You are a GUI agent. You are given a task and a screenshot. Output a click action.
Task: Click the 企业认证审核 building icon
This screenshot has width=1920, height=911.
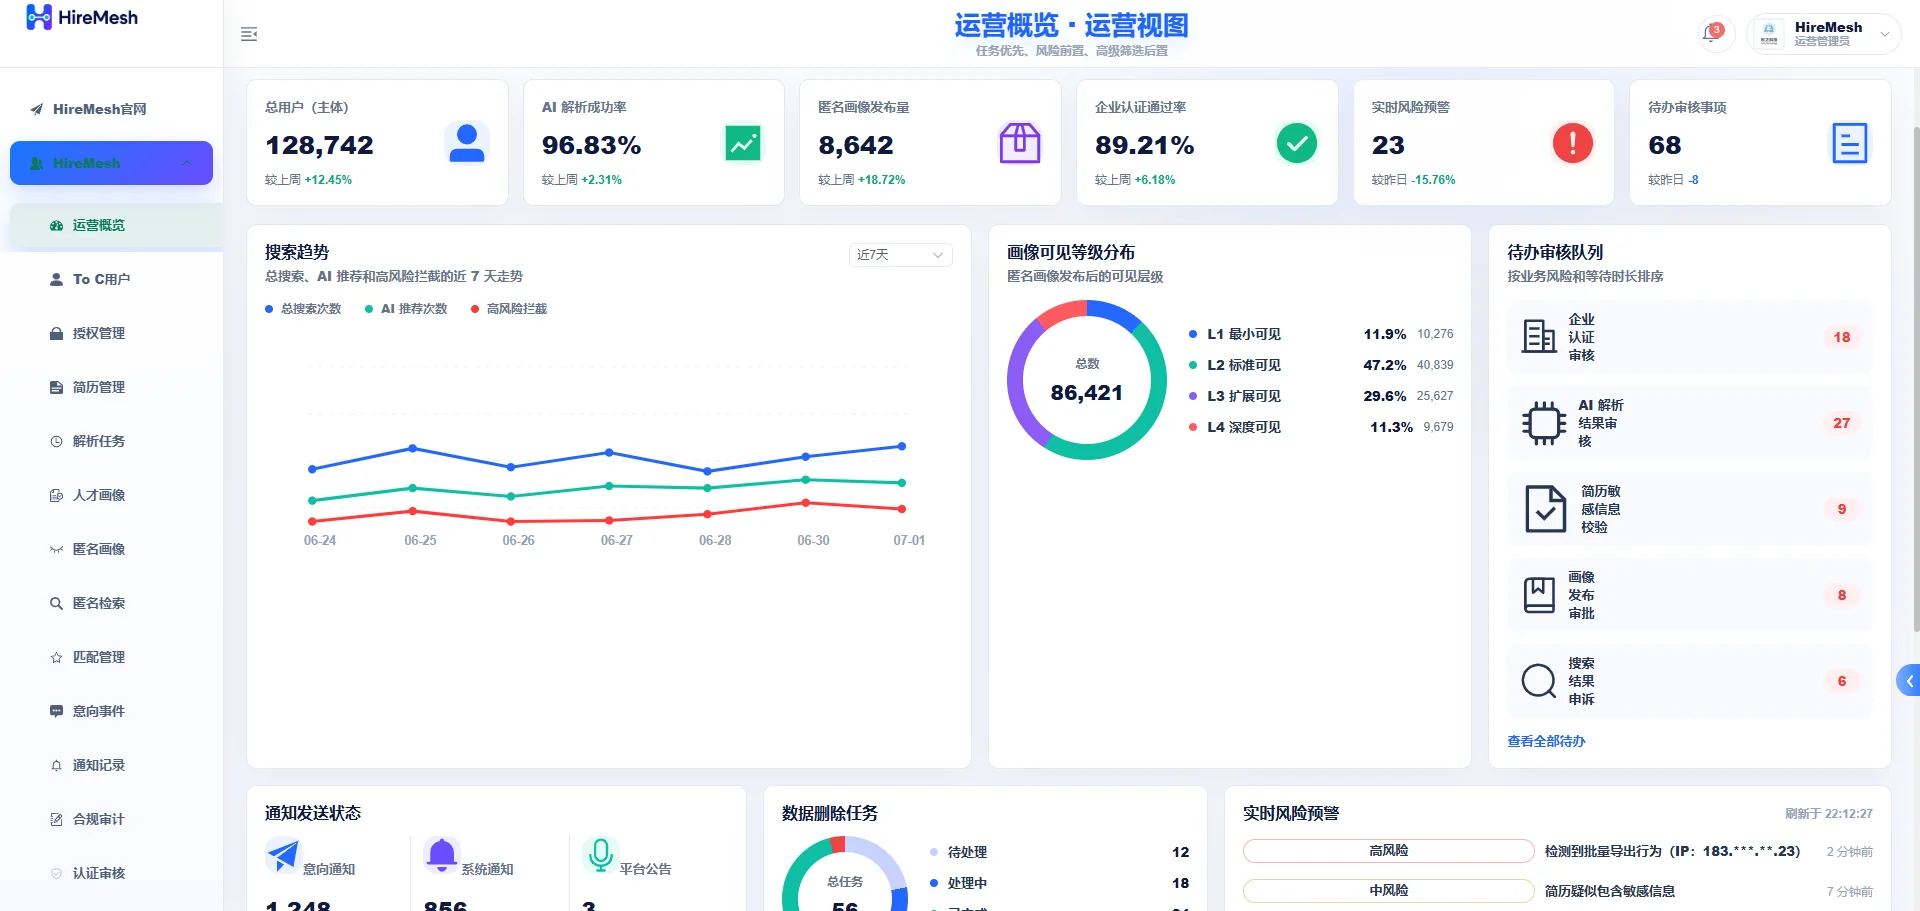click(x=1539, y=337)
